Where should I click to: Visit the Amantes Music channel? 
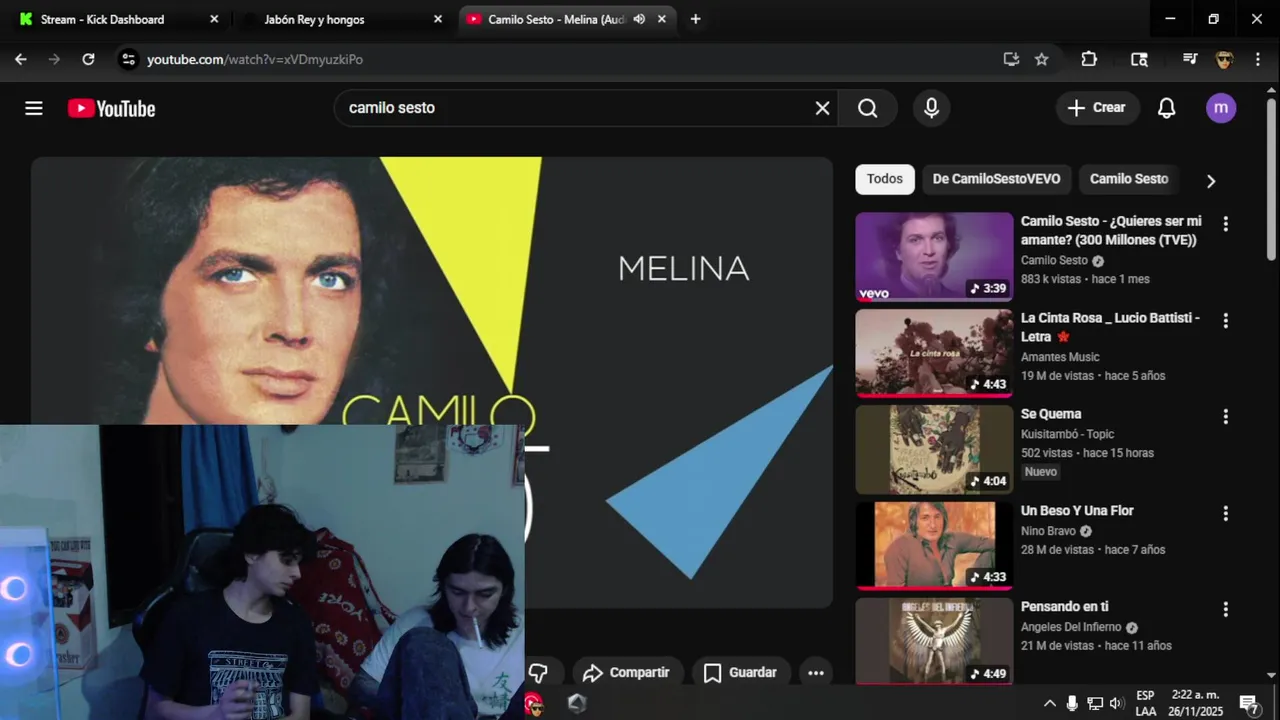coord(1060,357)
